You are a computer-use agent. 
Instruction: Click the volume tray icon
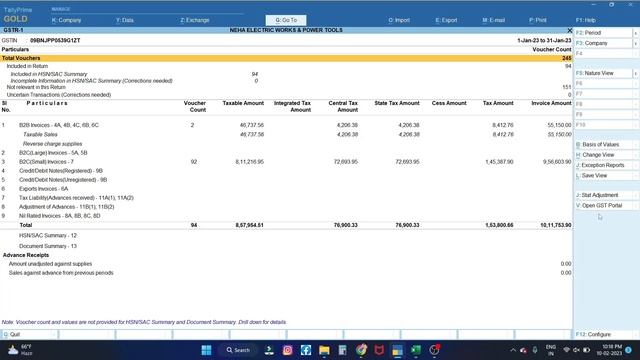point(576,350)
